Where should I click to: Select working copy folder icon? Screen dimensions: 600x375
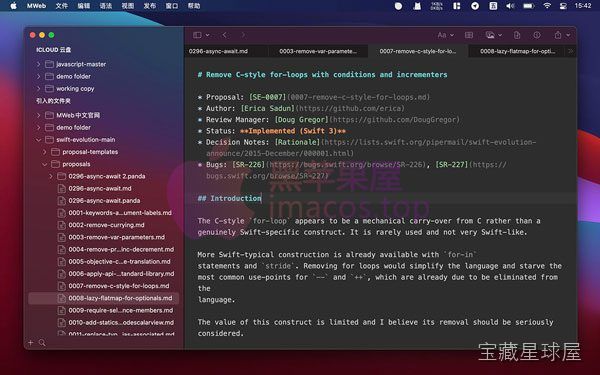(49, 89)
